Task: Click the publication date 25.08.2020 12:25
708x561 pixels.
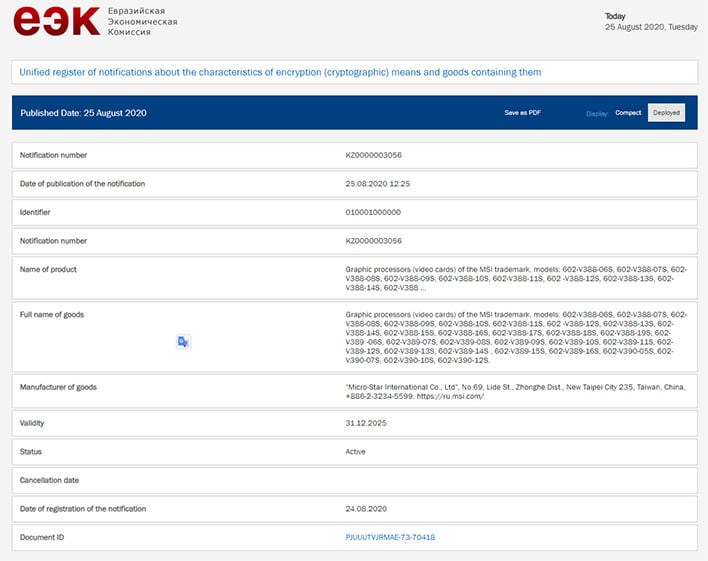Action: tap(377, 183)
